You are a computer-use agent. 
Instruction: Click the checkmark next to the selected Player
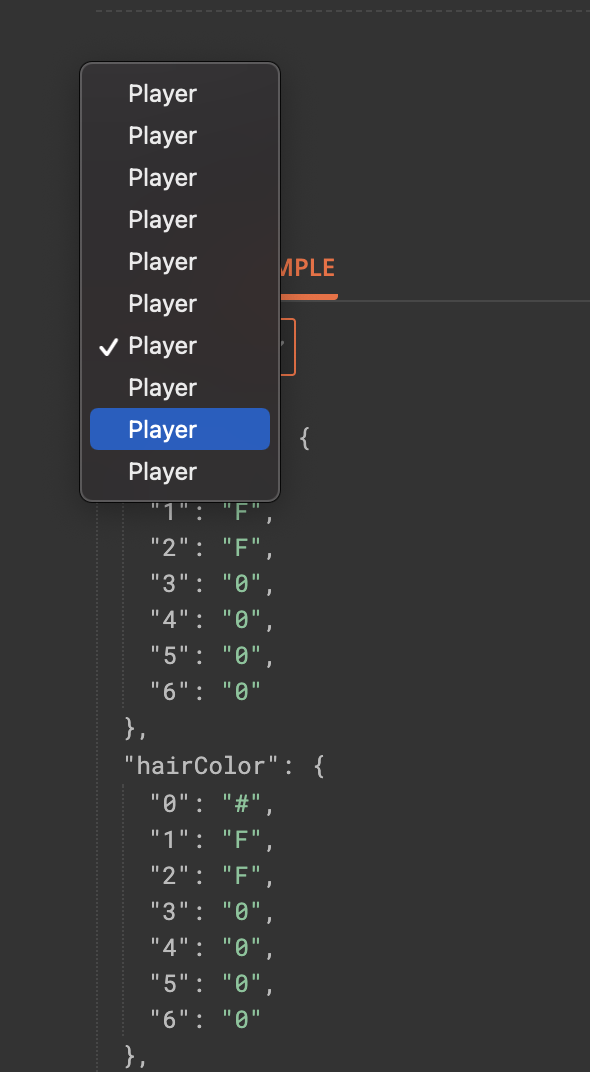[x=107, y=345]
